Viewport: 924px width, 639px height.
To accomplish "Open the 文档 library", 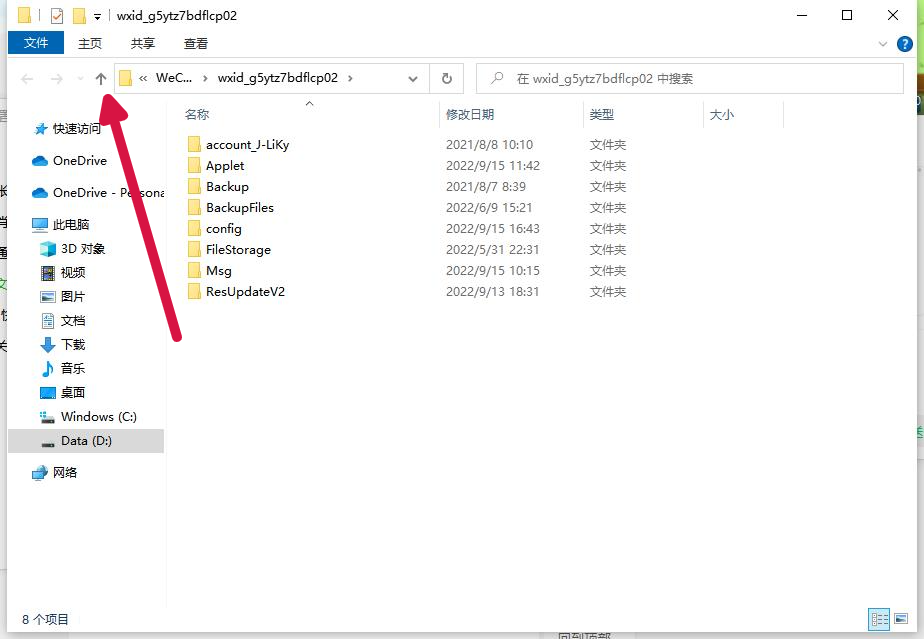I will 72,321.
